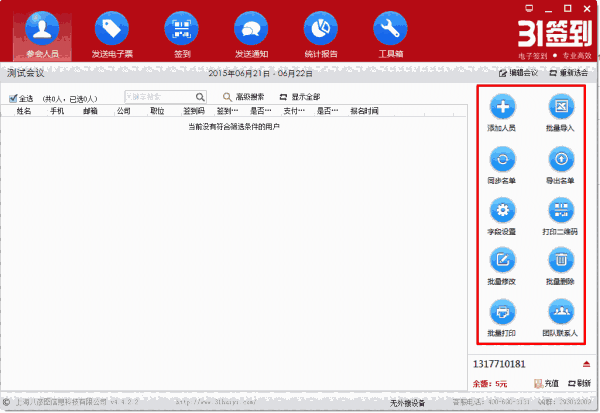Open 字段设置 field settings gear icon
Screen dimensions: 600x413
(x=502, y=210)
